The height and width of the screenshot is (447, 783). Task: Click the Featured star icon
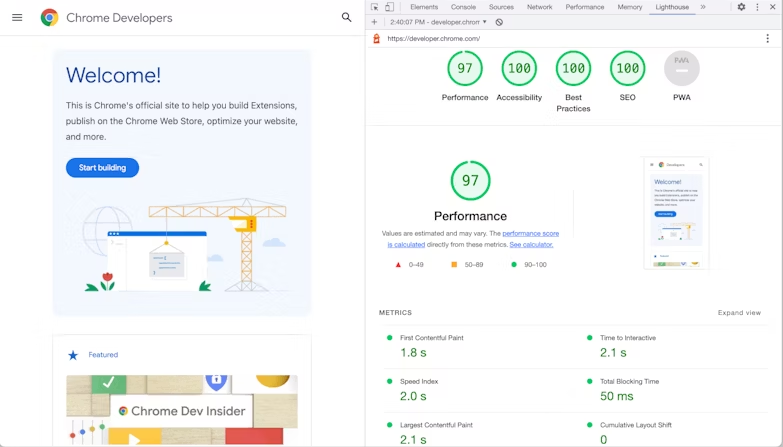tap(73, 355)
